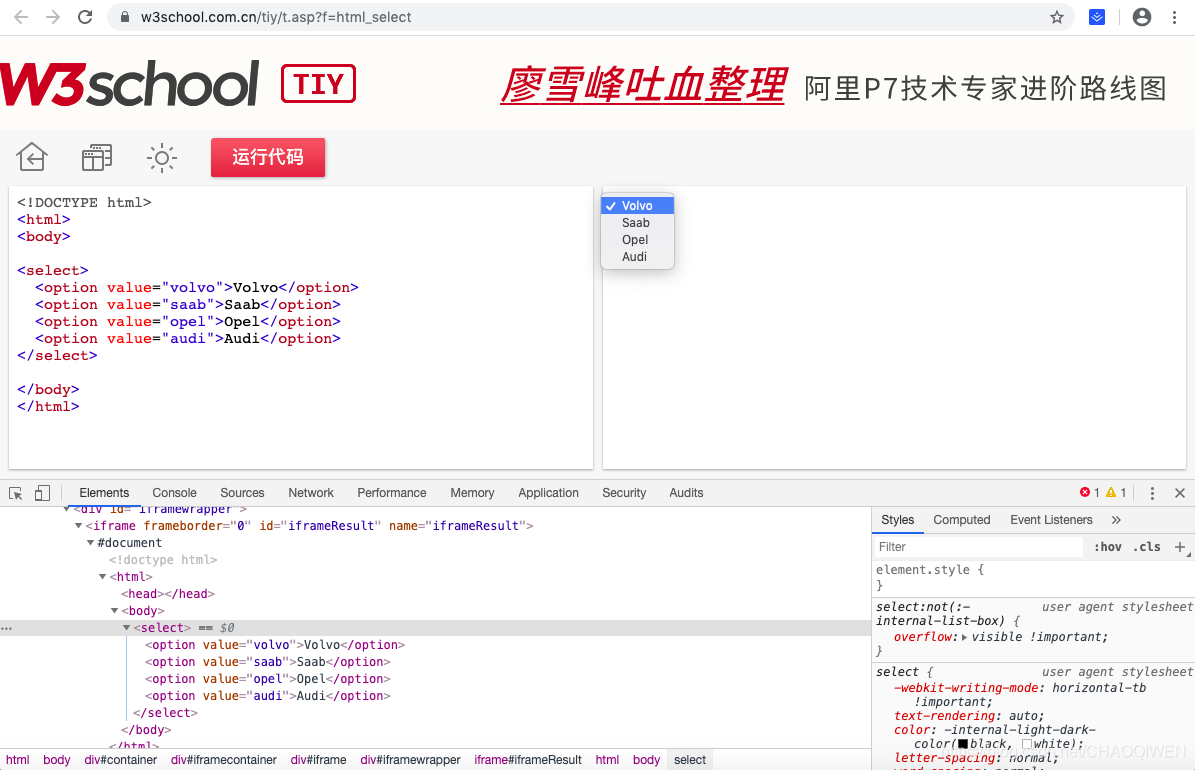Open the Application tab
This screenshot has height=770, width=1195.
pyautogui.click(x=549, y=493)
